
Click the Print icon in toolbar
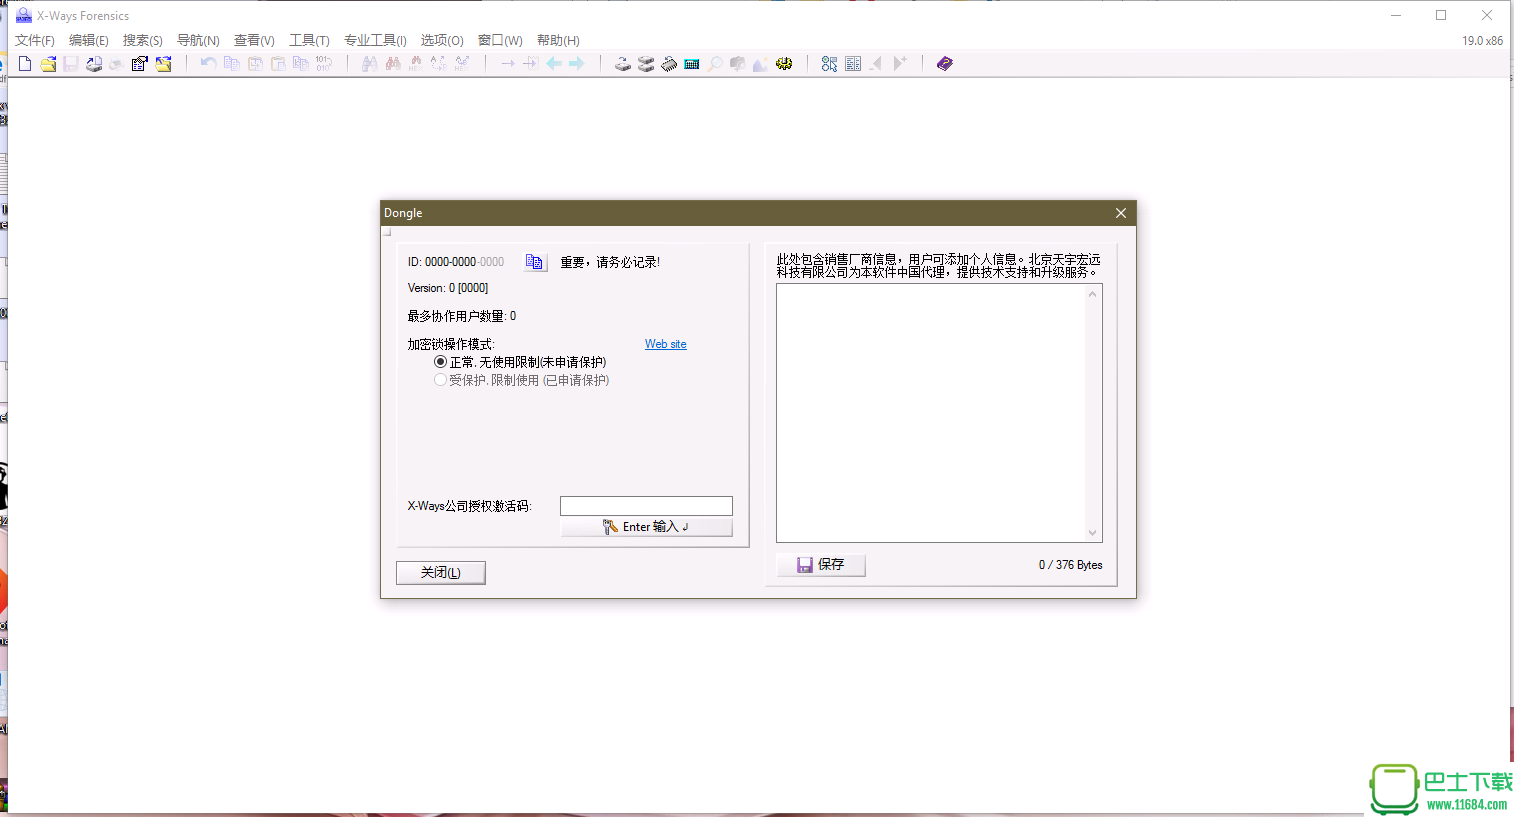point(116,63)
